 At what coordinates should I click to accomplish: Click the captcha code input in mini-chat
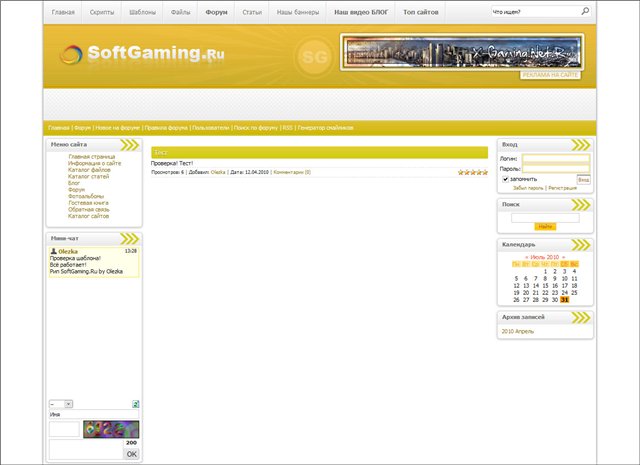click(64, 429)
